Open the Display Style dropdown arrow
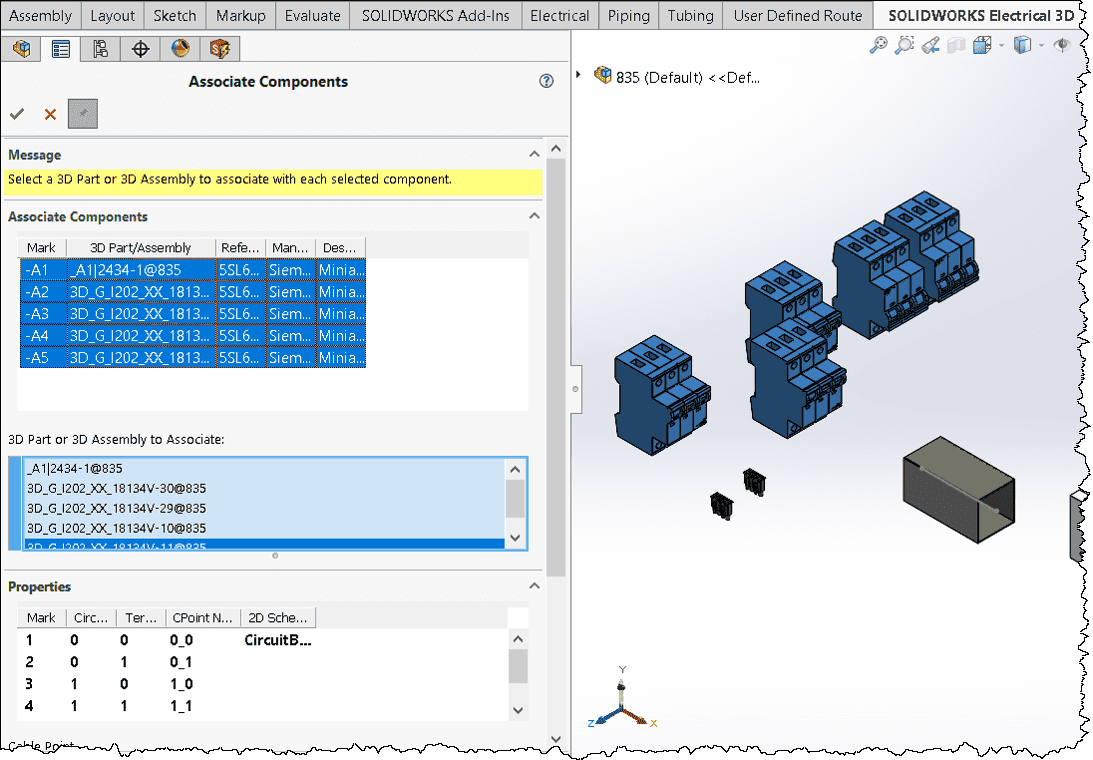1093x760 pixels. click(x=1041, y=46)
